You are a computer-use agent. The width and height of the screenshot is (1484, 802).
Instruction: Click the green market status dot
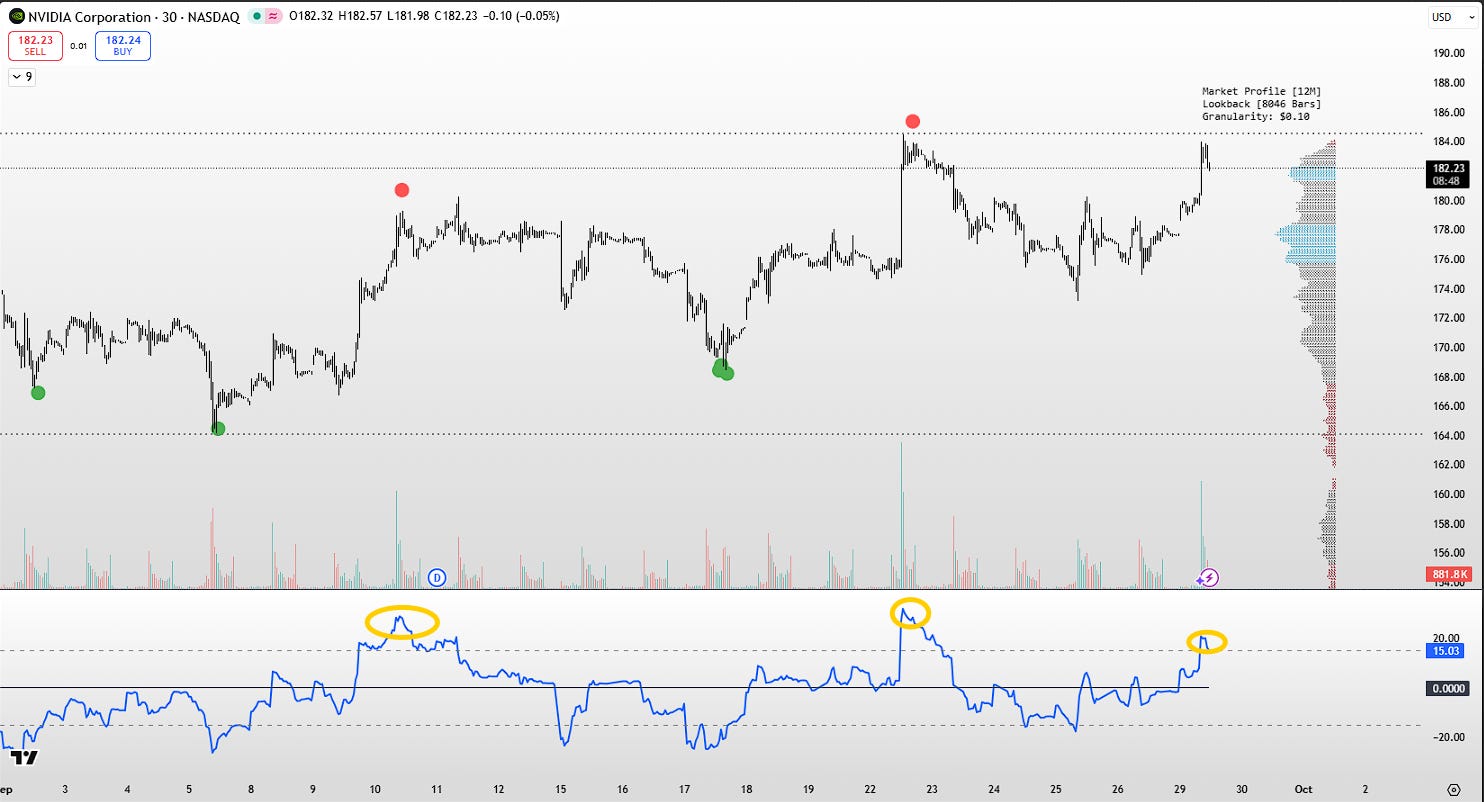click(257, 17)
